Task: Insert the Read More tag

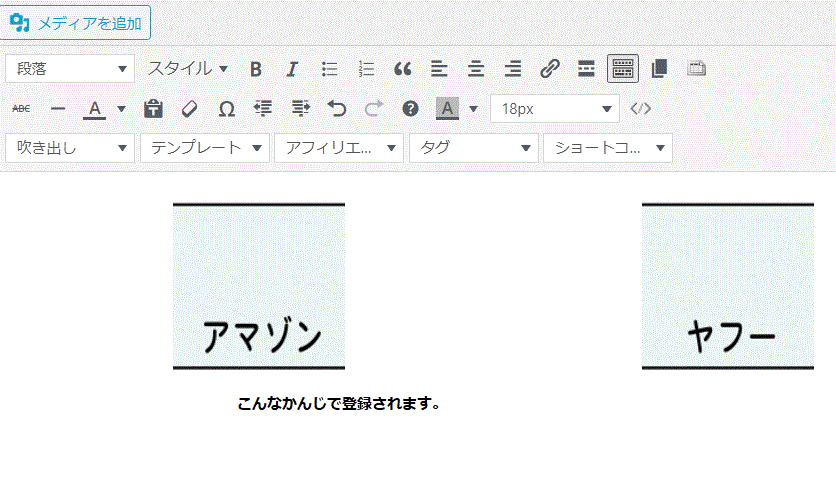Action: (x=586, y=69)
